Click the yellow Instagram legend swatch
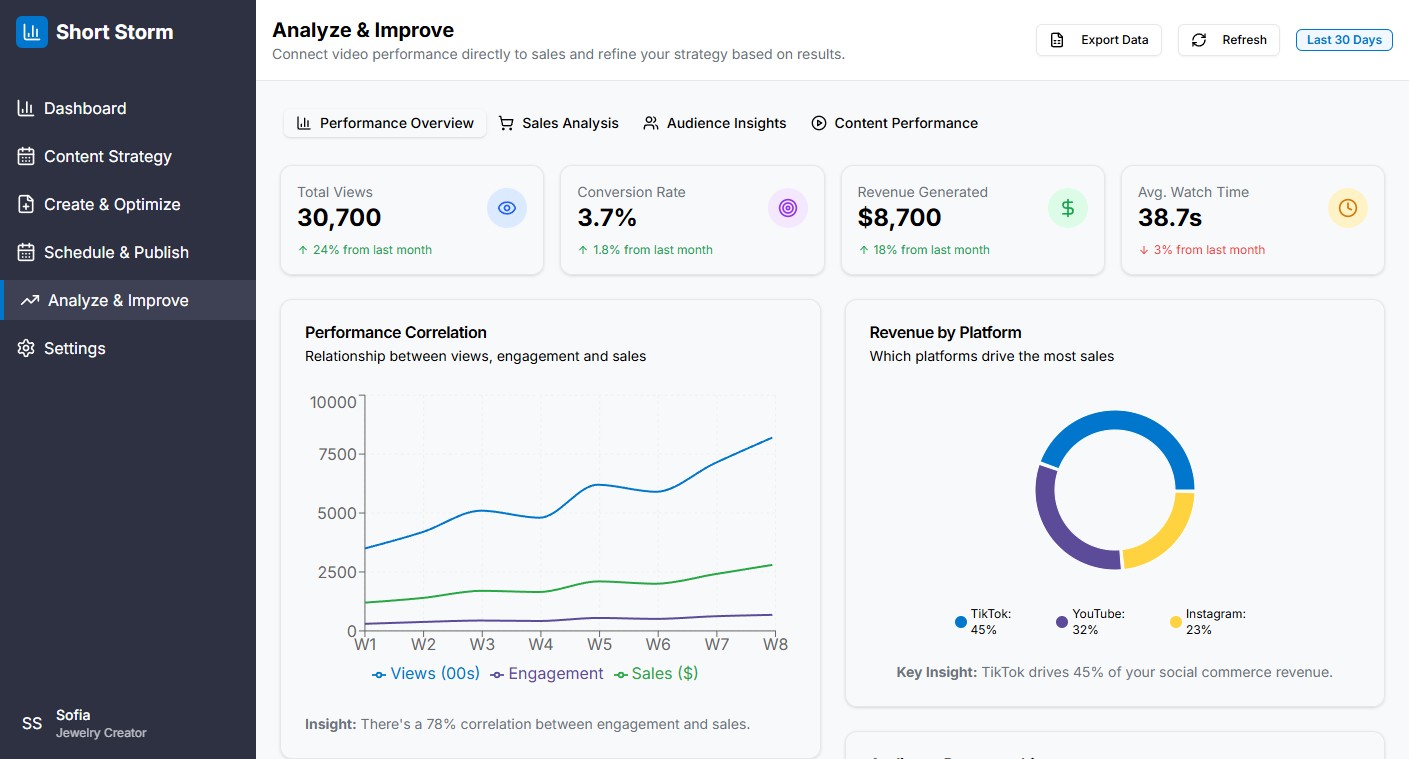This screenshot has width=1409, height=759. pyautogui.click(x=1176, y=622)
